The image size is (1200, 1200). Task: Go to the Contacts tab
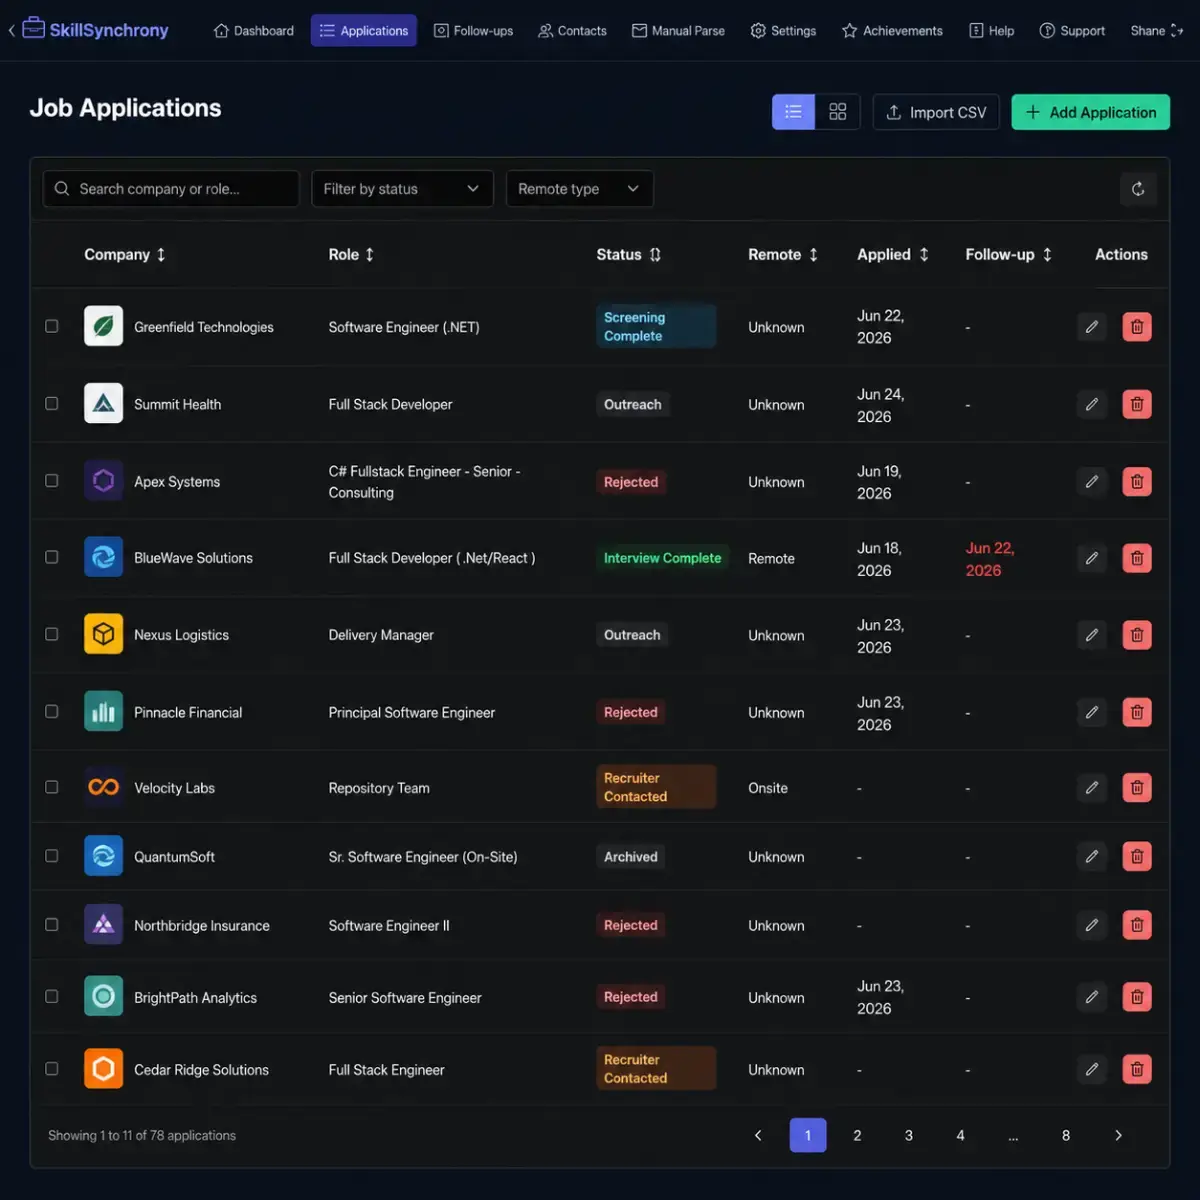(572, 31)
